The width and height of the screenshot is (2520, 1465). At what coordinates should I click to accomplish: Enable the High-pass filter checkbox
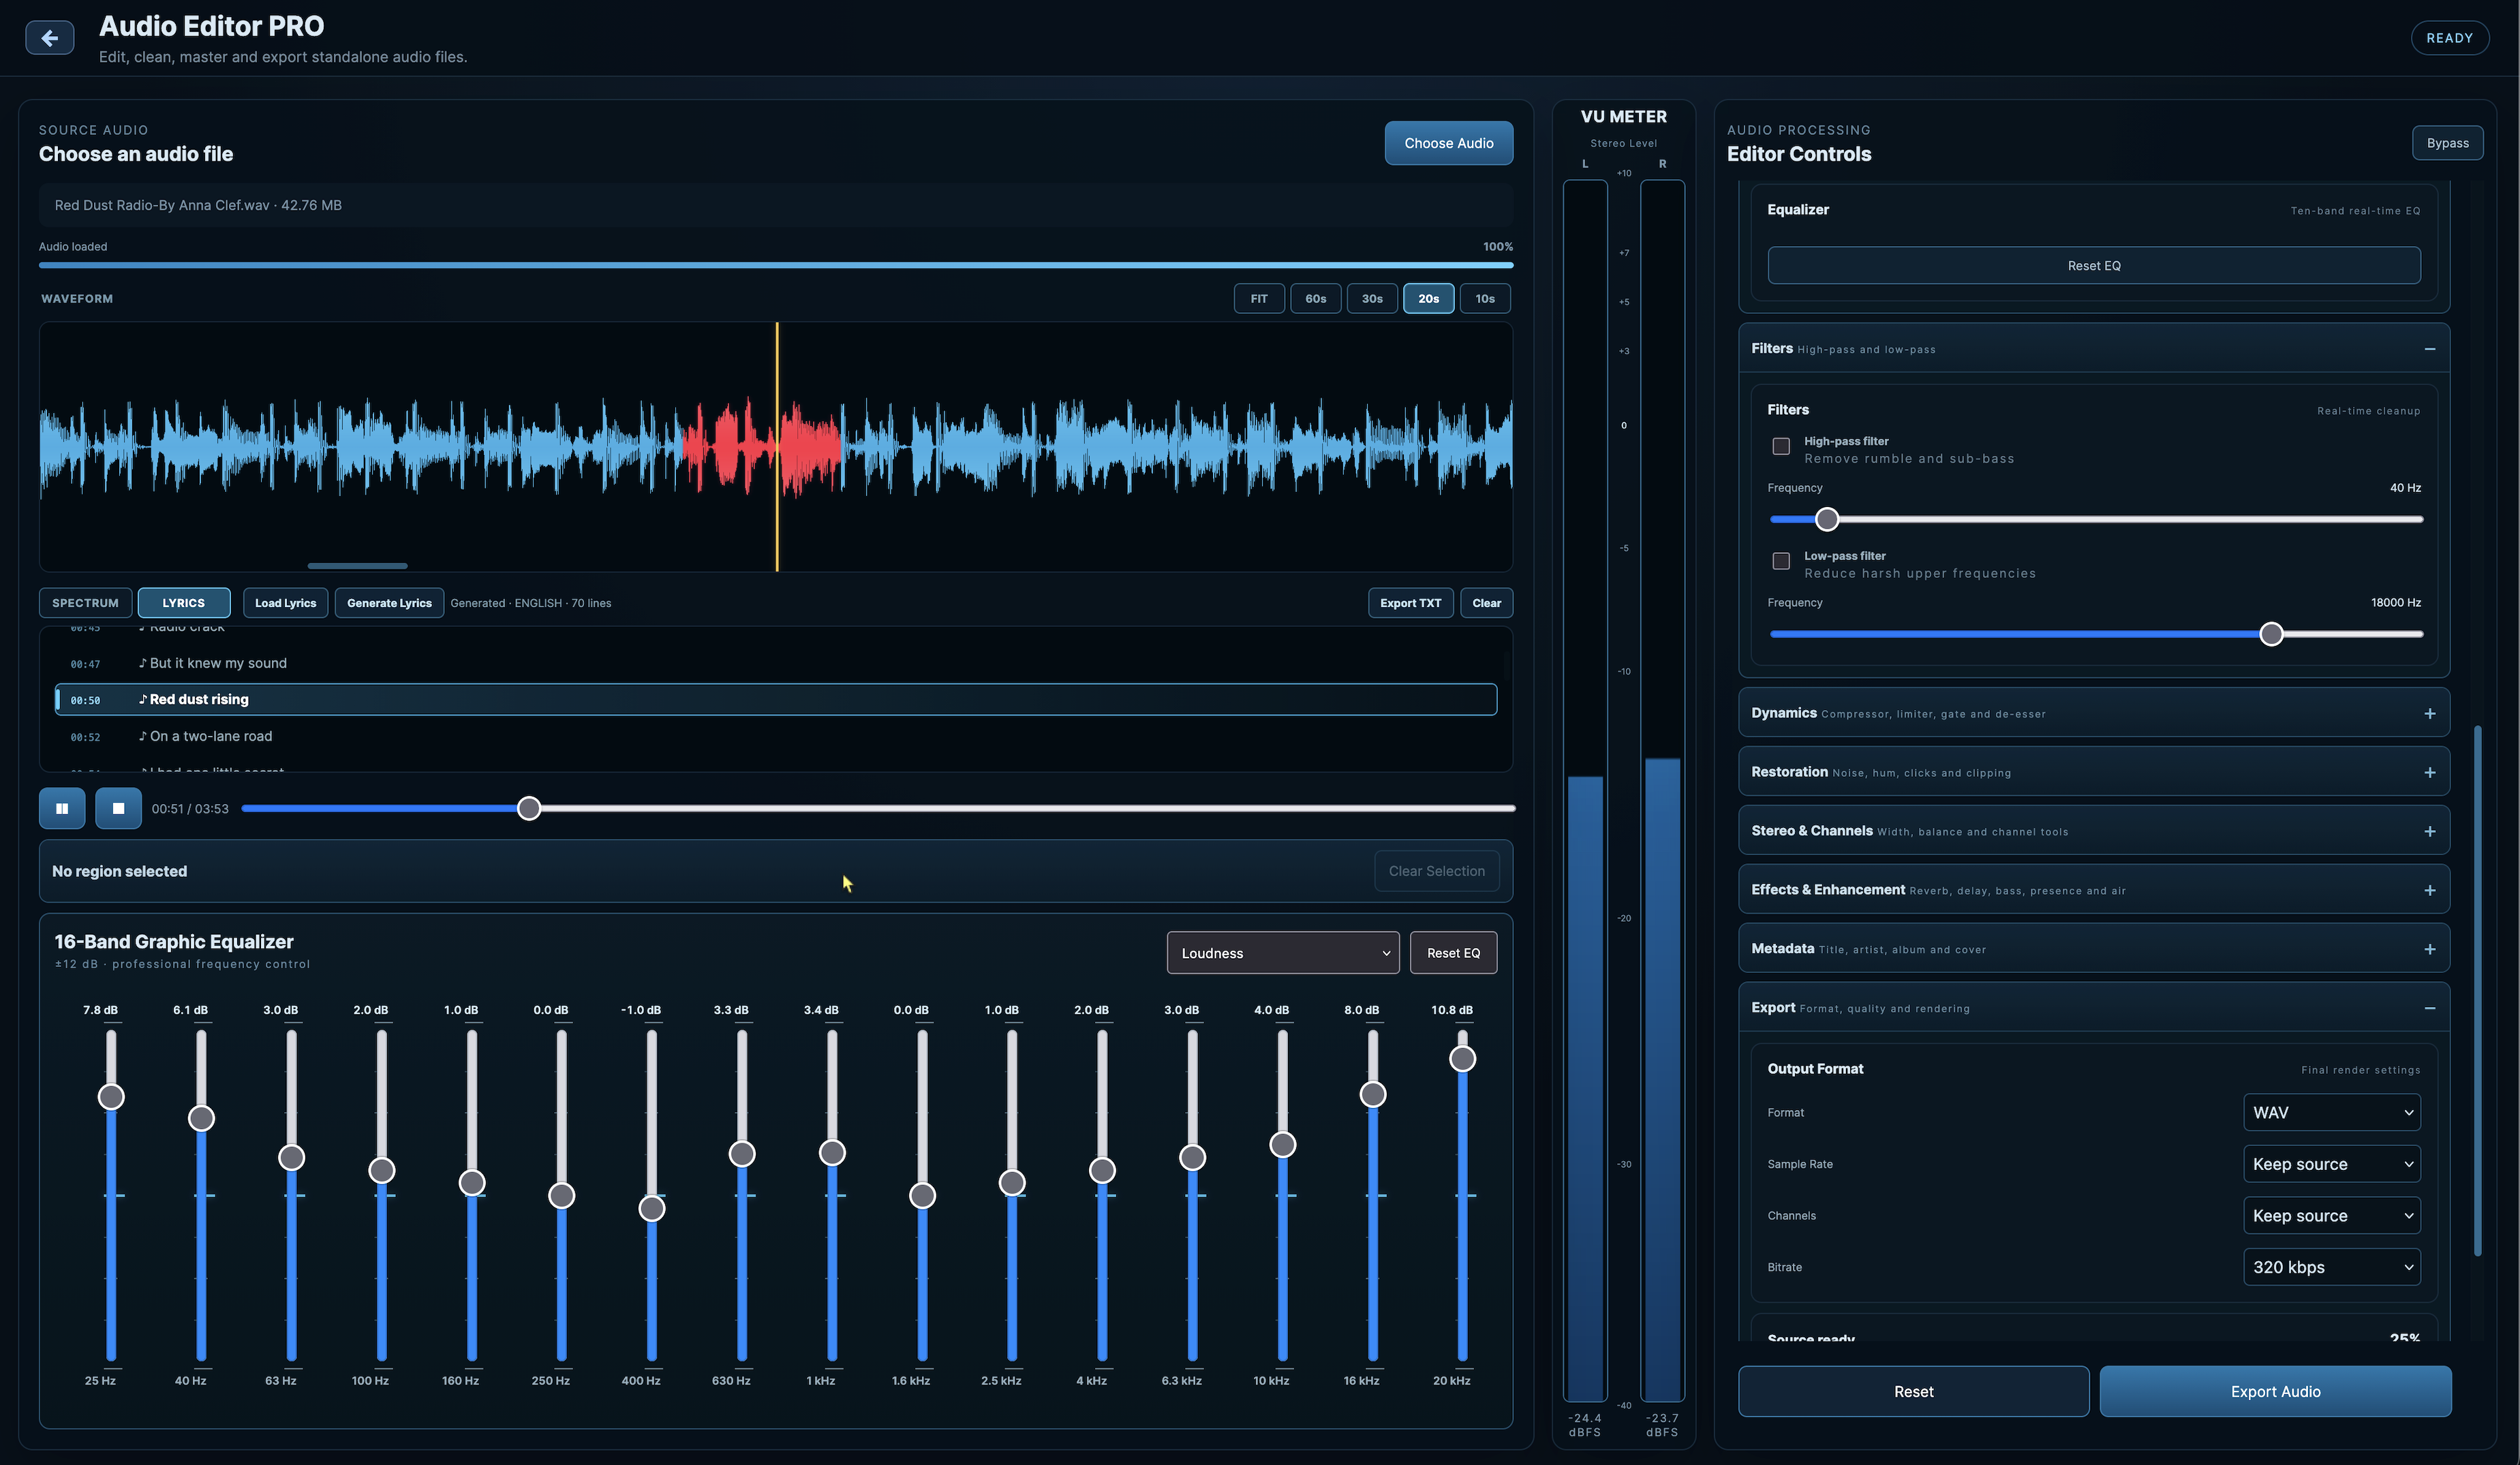(x=1781, y=446)
